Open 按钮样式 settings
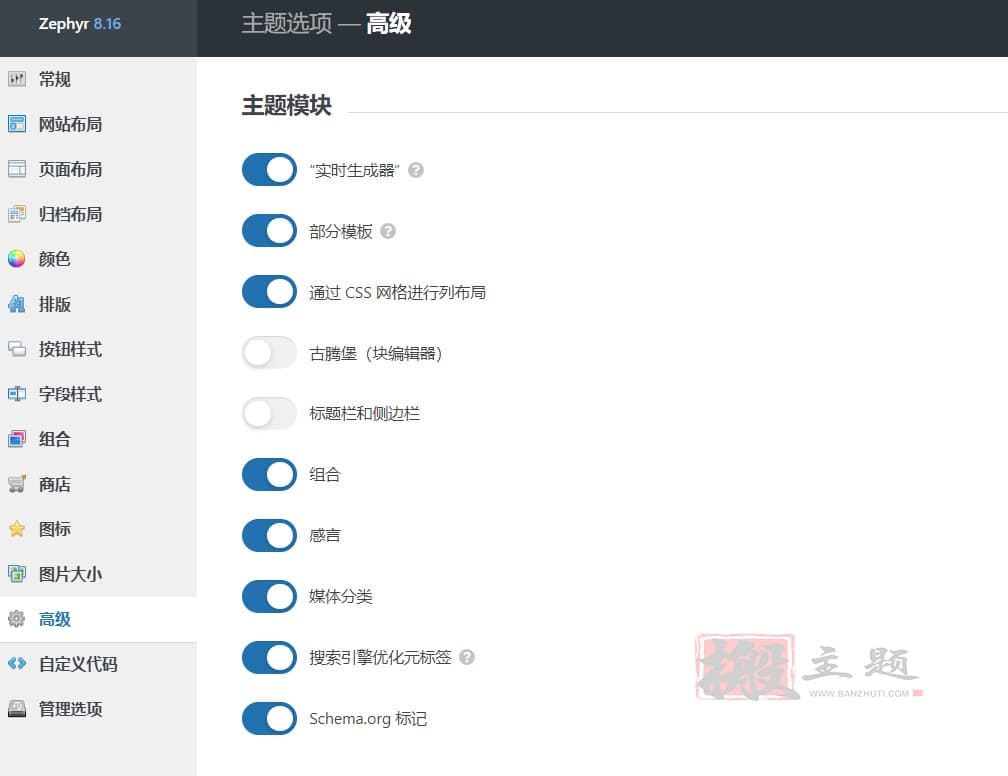The width and height of the screenshot is (1008, 776). (x=98, y=349)
